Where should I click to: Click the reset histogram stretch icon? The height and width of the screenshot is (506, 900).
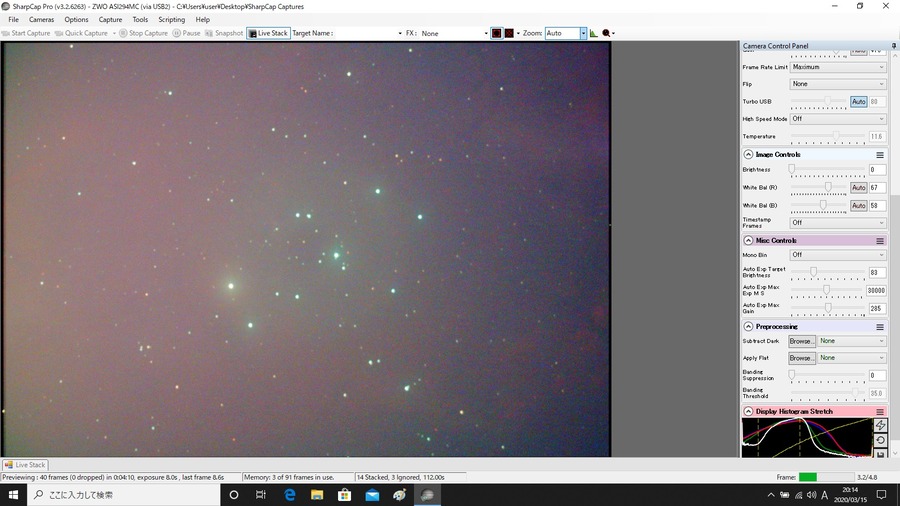tap(880, 440)
